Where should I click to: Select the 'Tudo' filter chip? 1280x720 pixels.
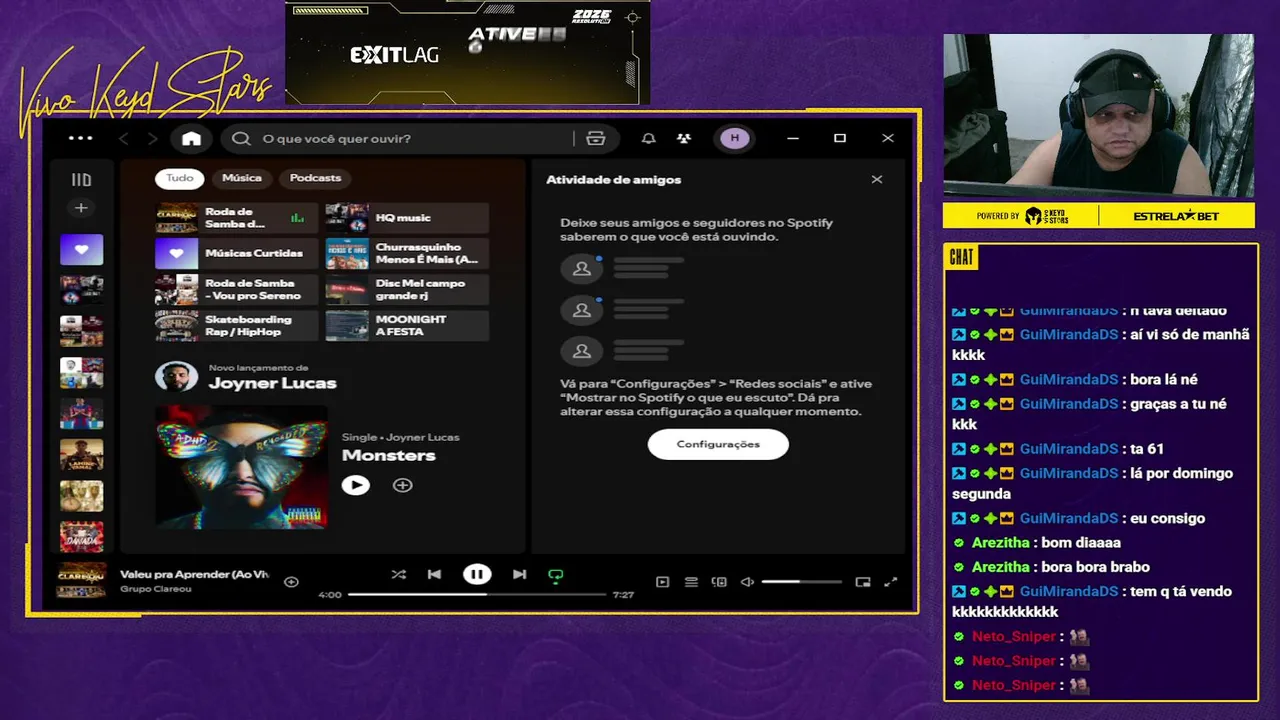coord(180,178)
